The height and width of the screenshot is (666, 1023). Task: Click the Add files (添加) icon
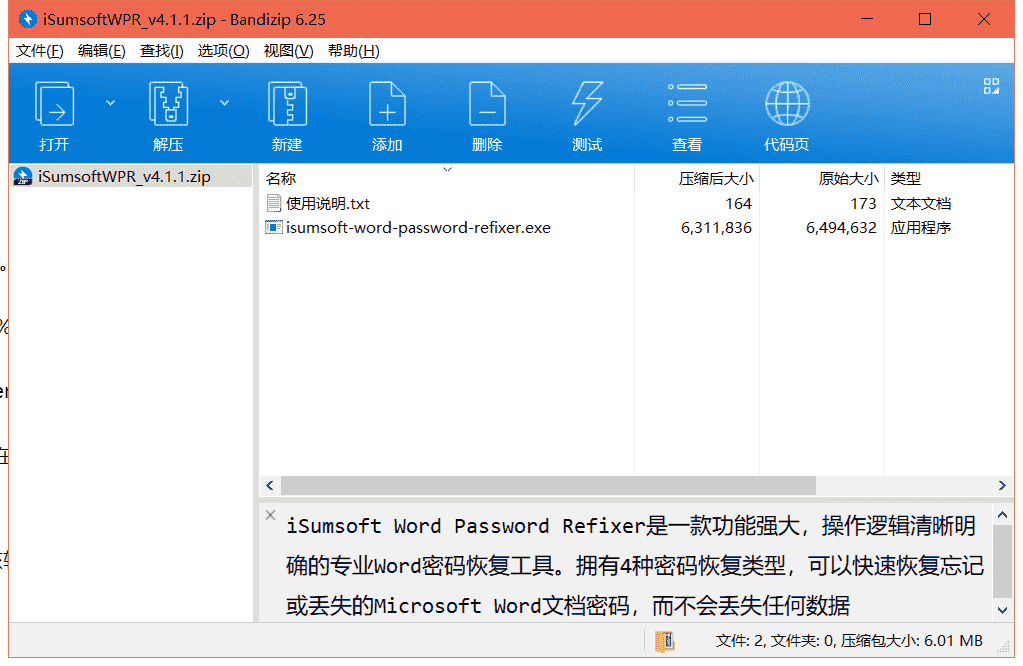click(x=387, y=104)
